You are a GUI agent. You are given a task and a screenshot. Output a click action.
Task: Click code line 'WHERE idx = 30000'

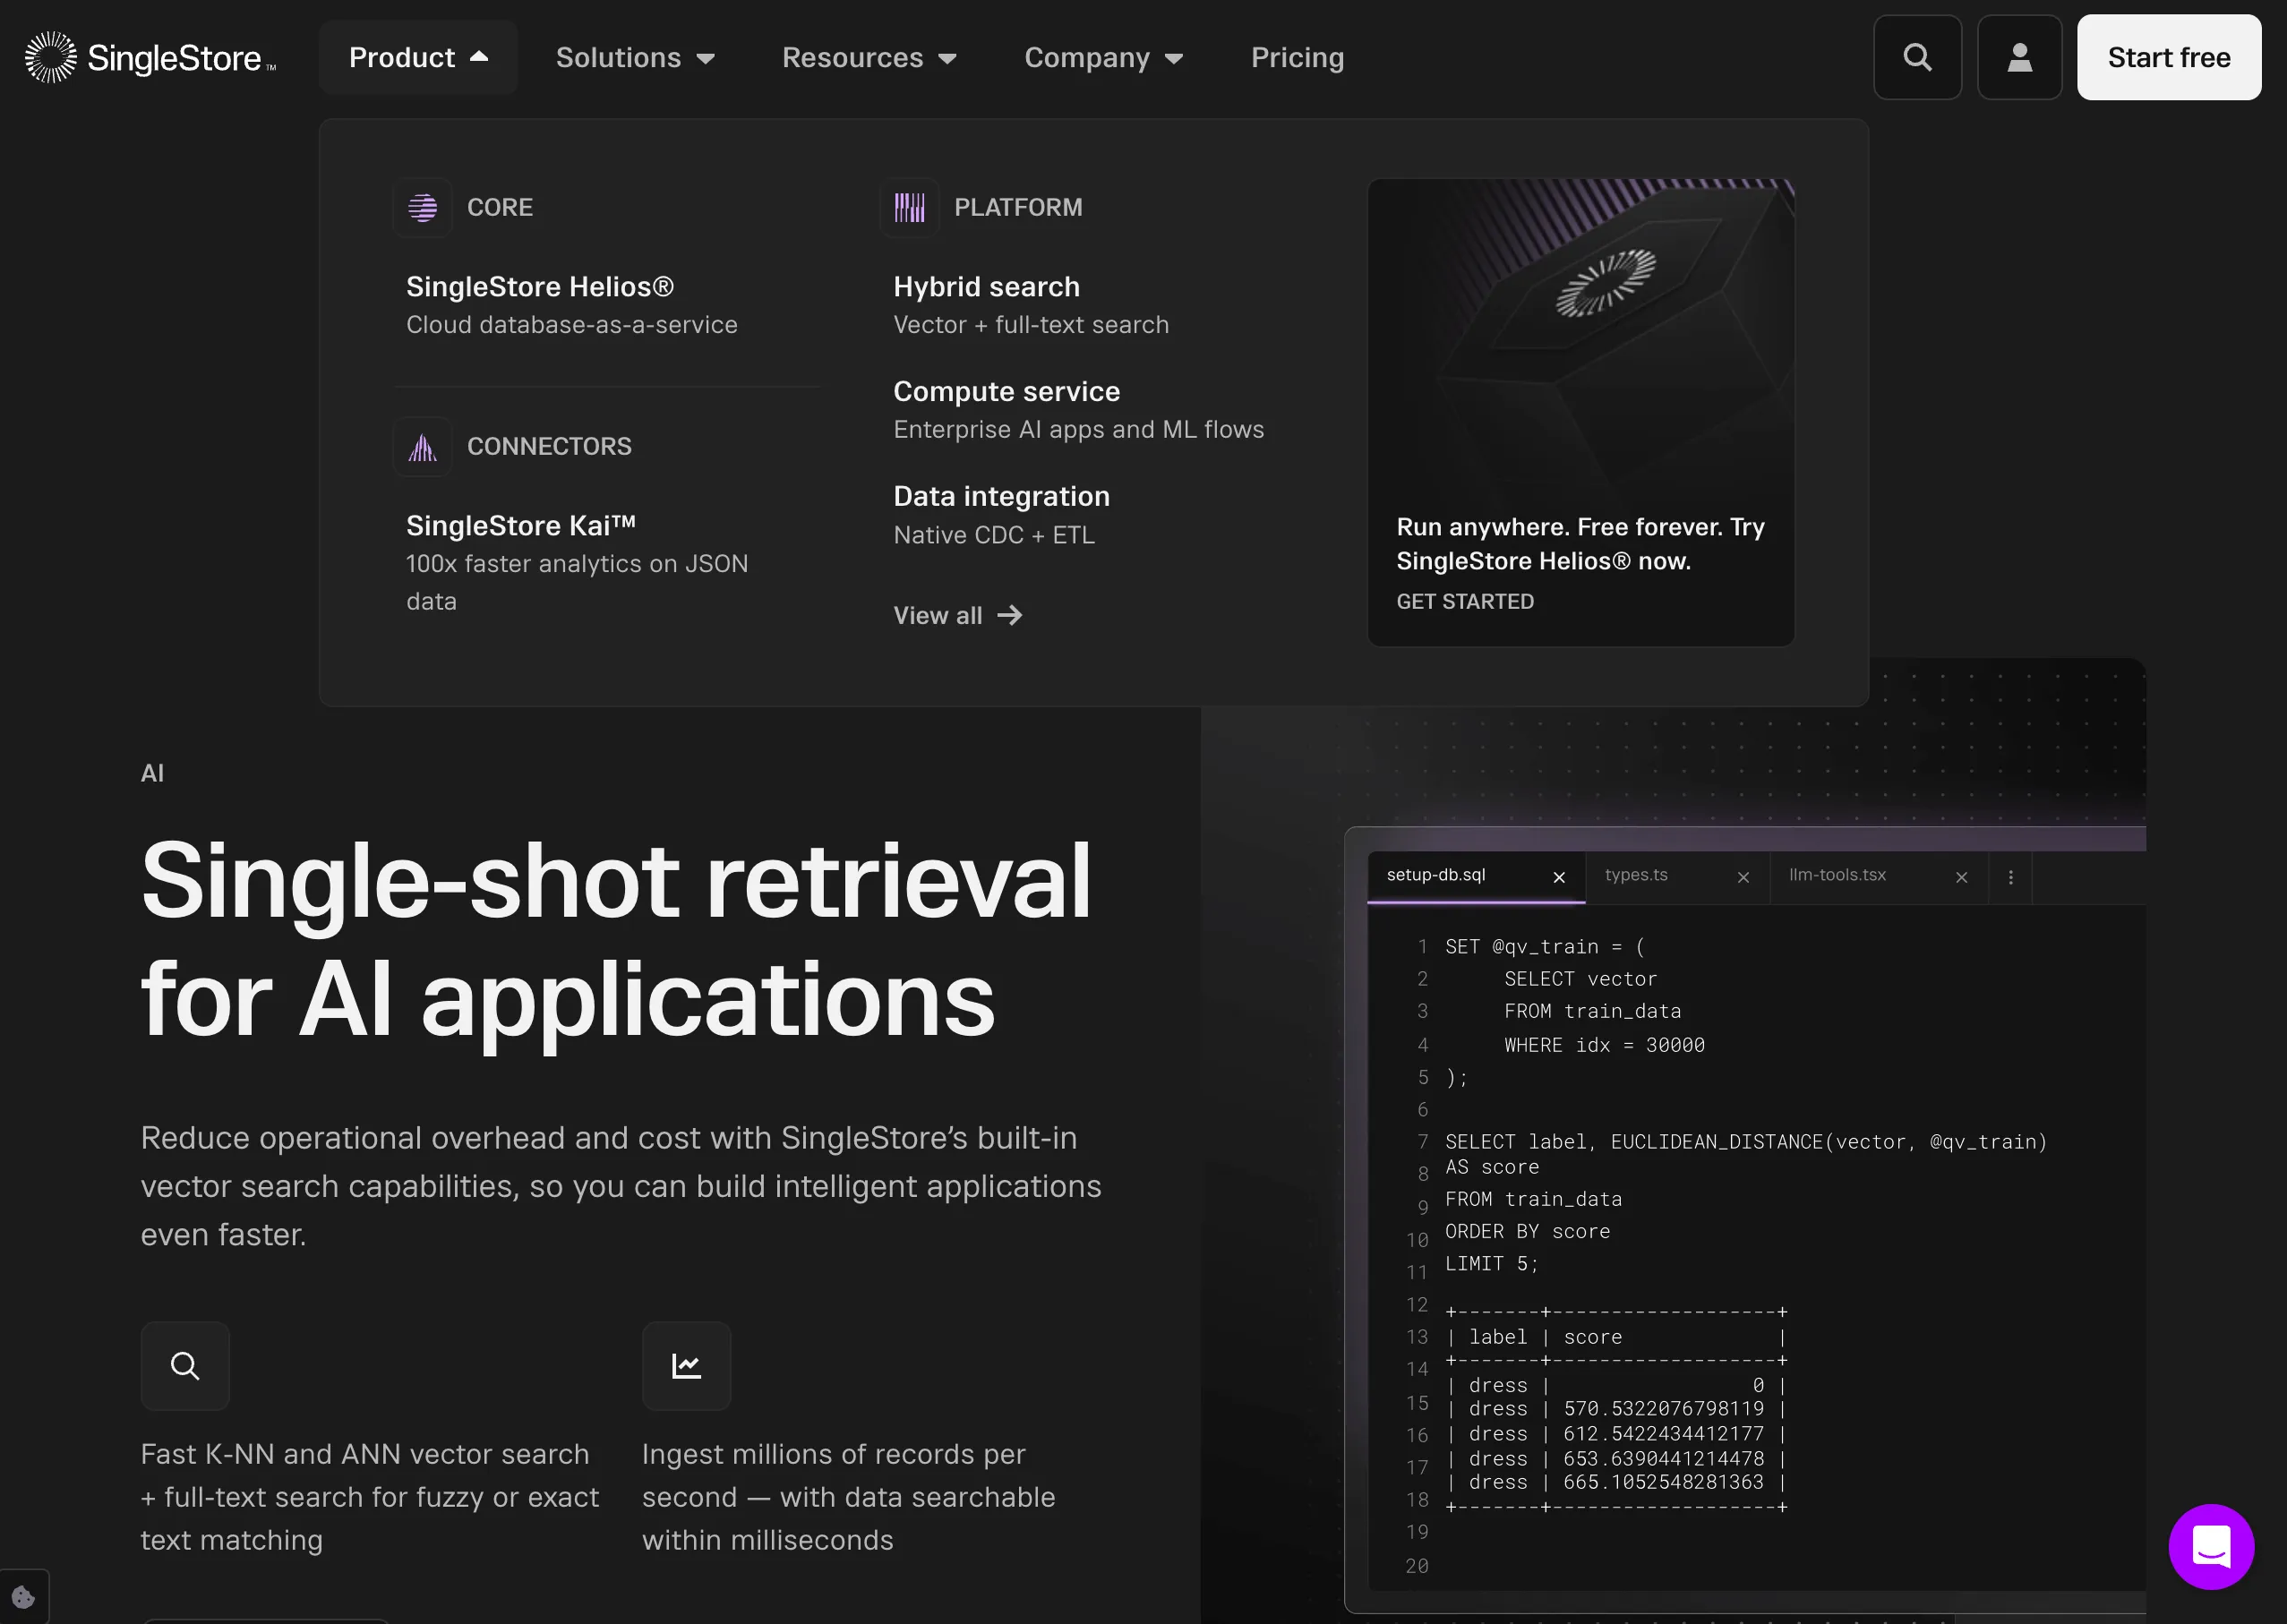pyautogui.click(x=1604, y=1045)
